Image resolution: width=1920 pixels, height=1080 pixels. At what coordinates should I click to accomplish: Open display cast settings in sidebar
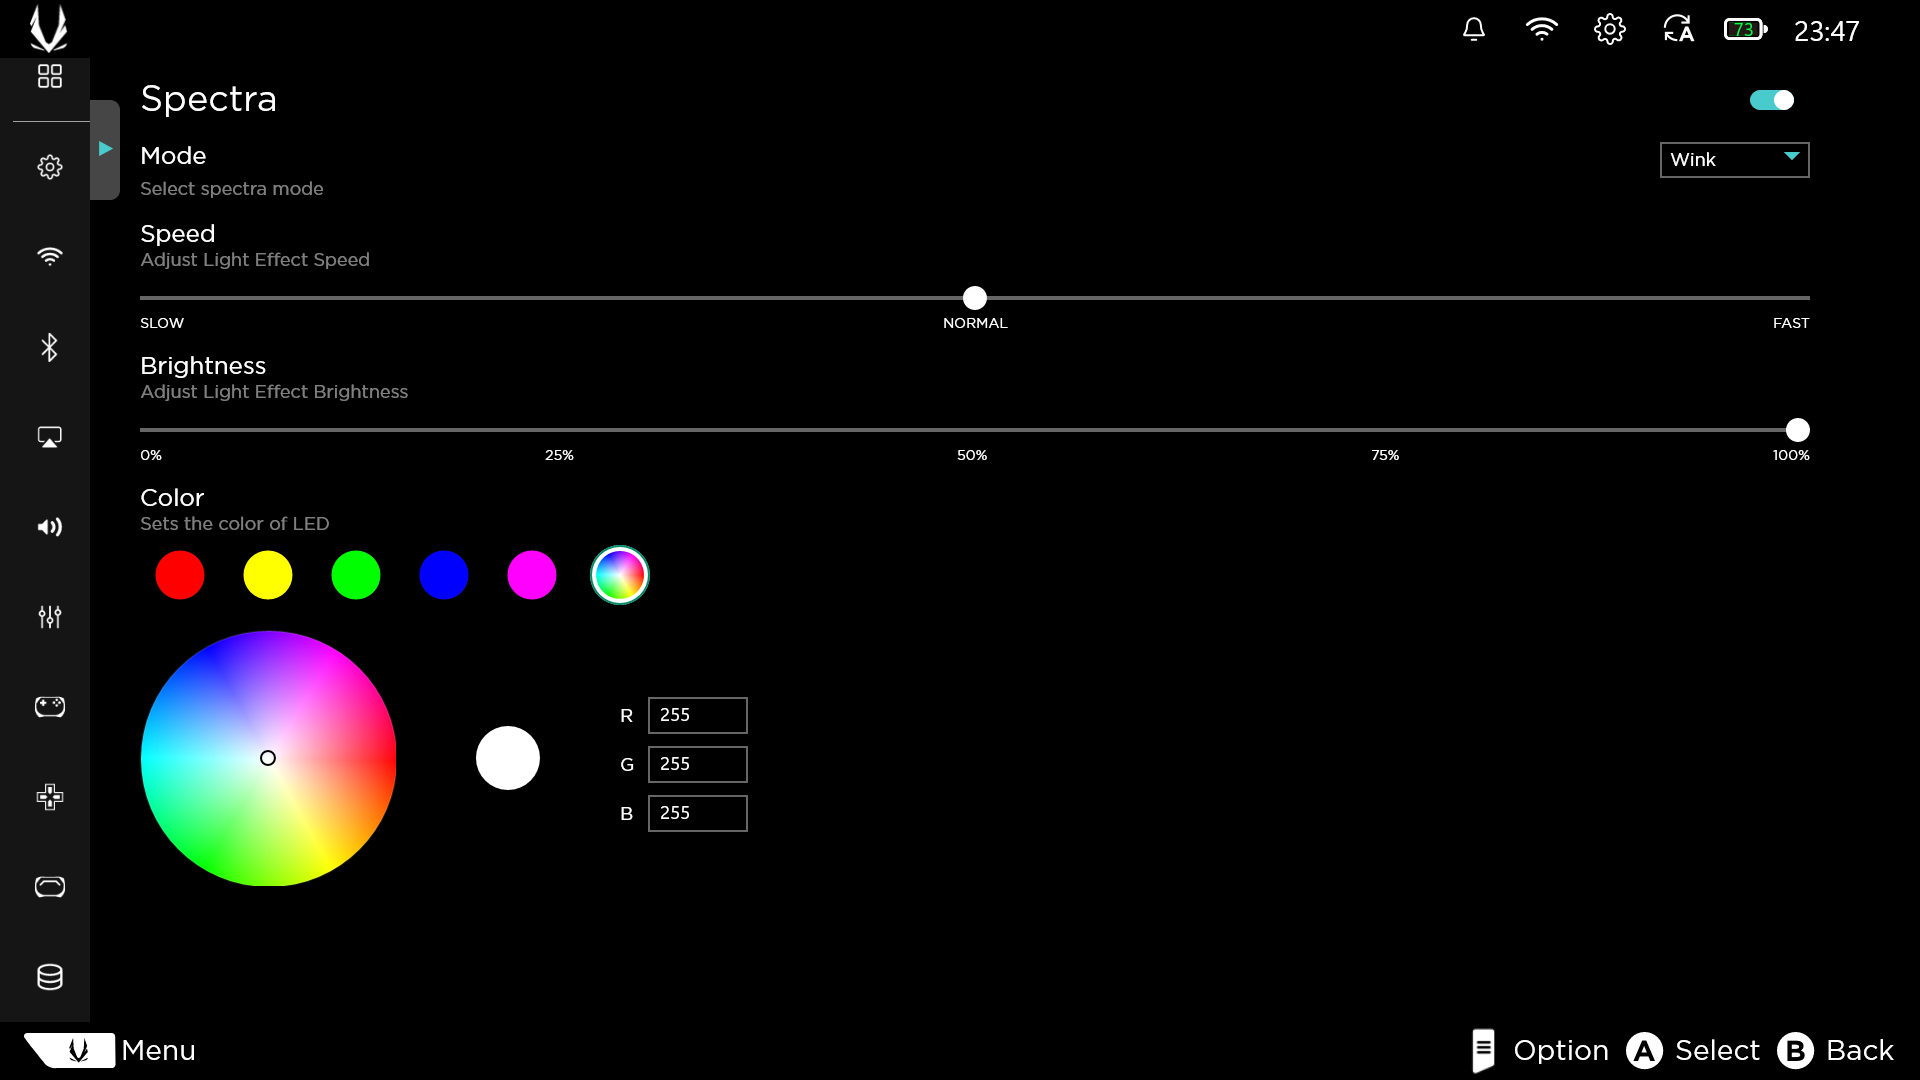(x=49, y=437)
